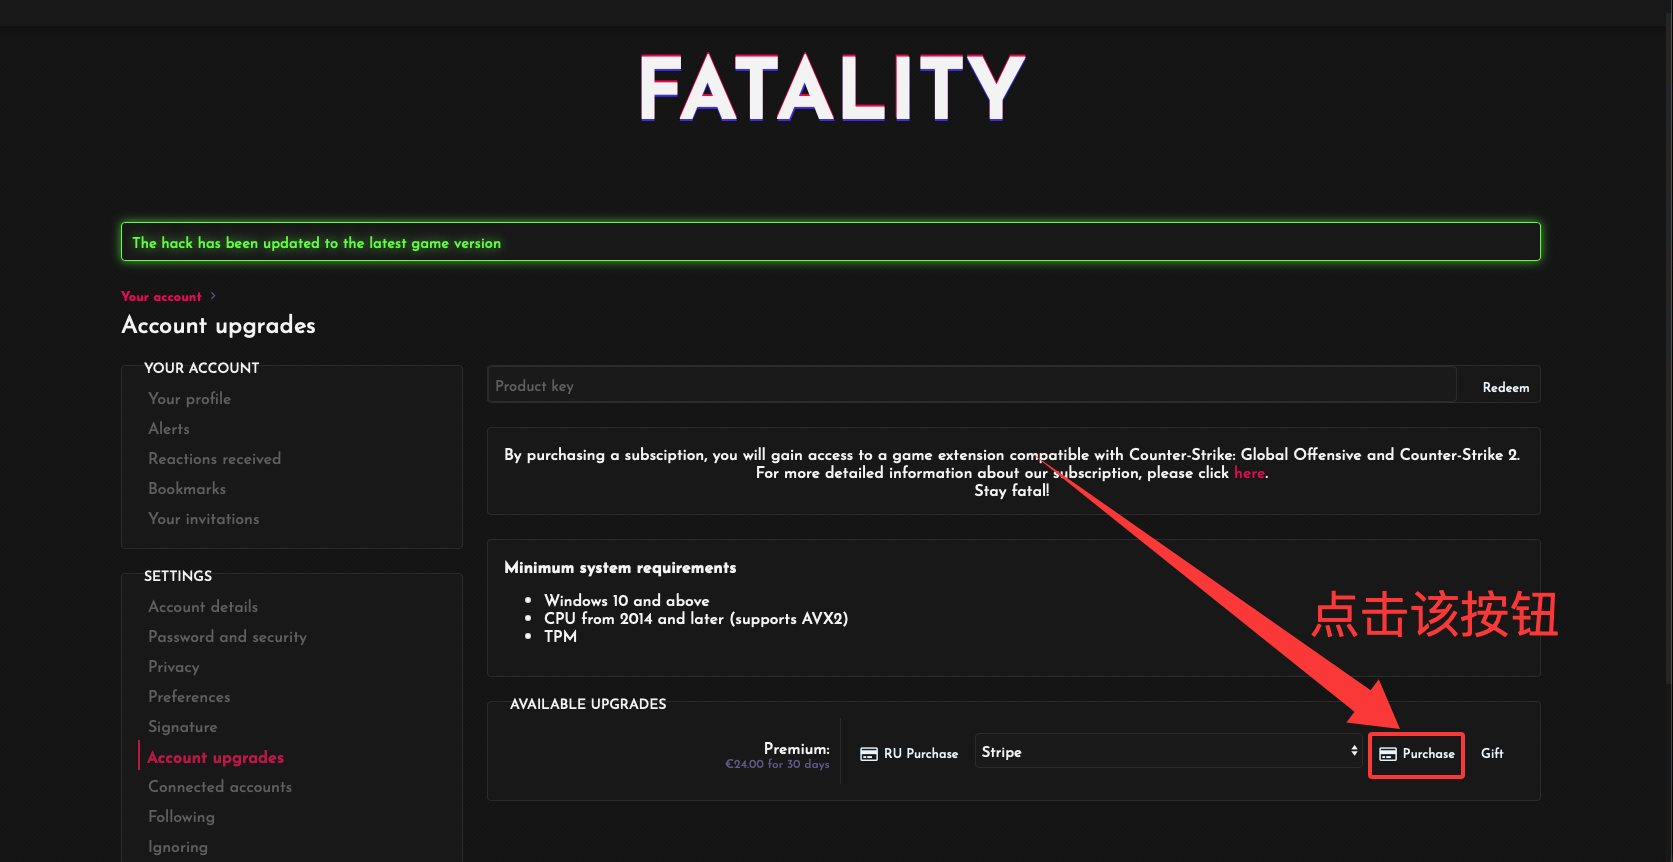The image size is (1673, 862).
Task: Click the FATALITY logo
Action: click(832, 88)
